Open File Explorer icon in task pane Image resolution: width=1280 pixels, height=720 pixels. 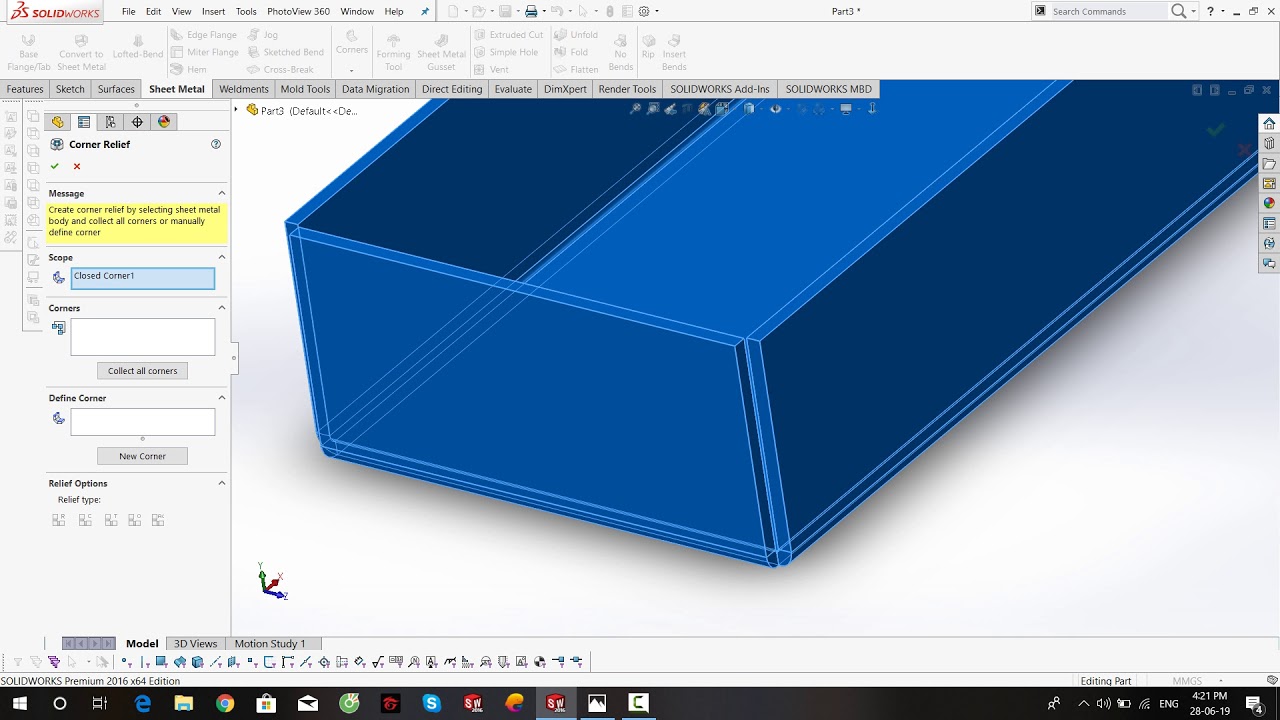[x=1269, y=164]
